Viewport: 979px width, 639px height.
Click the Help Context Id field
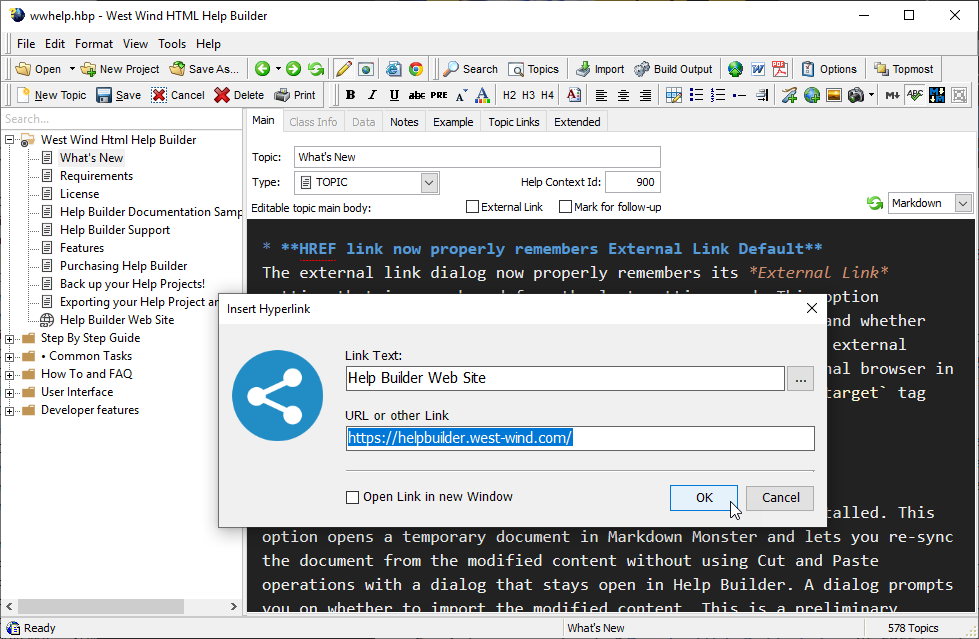(632, 182)
